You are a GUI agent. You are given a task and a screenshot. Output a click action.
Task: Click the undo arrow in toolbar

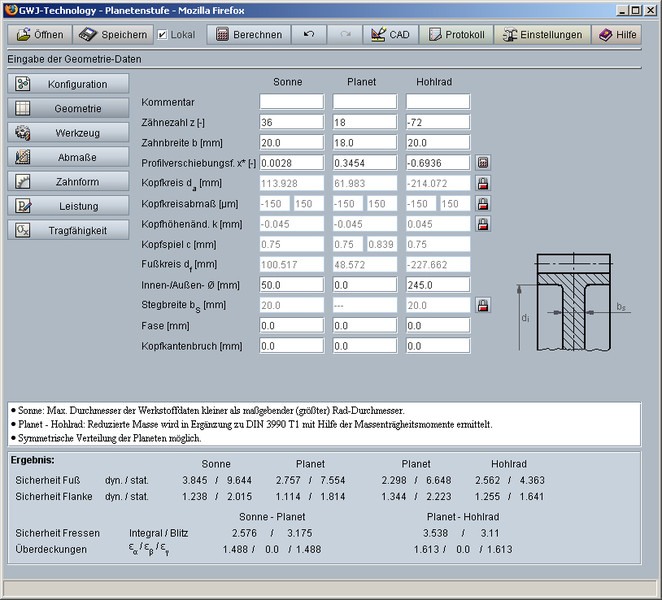309,34
